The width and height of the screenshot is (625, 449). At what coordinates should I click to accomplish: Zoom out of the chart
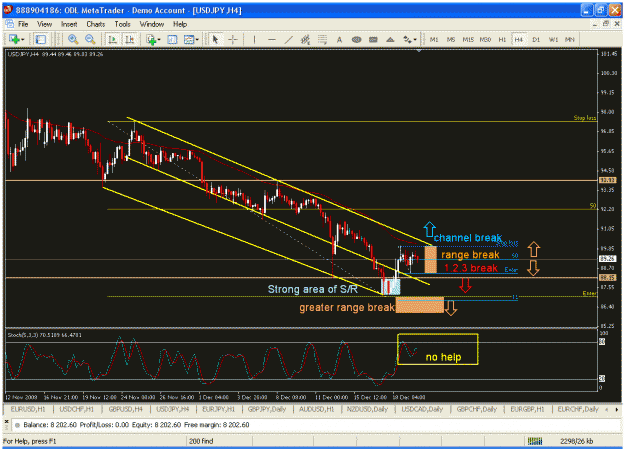pos(90,39)
